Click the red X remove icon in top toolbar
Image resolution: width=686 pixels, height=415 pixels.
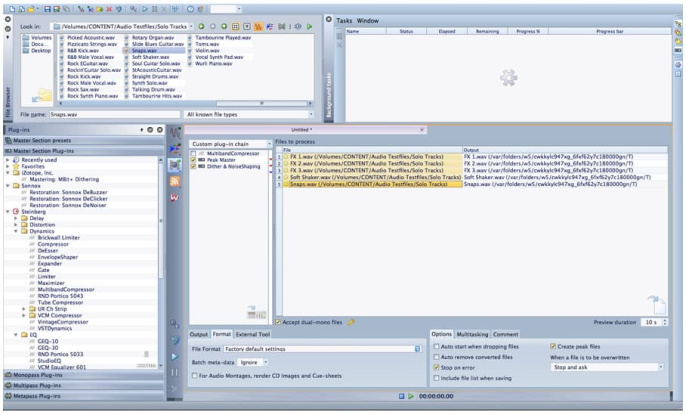tap(109, 9)
